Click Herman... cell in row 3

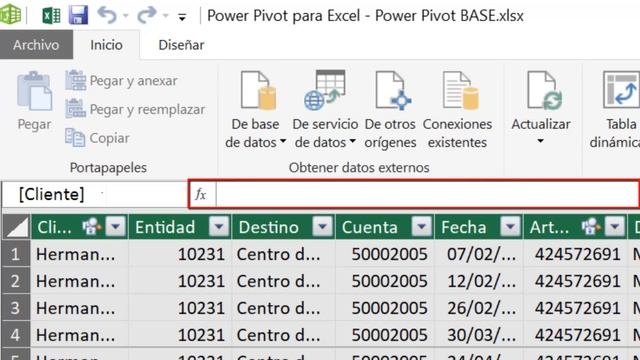pos(80,308)
